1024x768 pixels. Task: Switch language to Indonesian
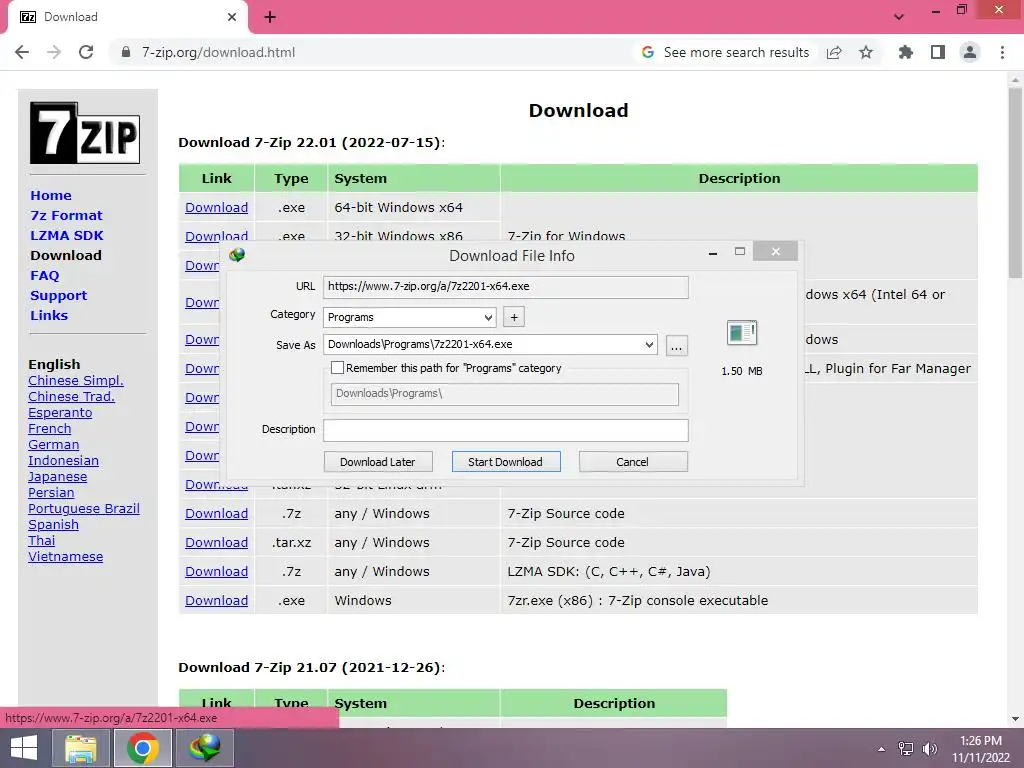(63, 460)
